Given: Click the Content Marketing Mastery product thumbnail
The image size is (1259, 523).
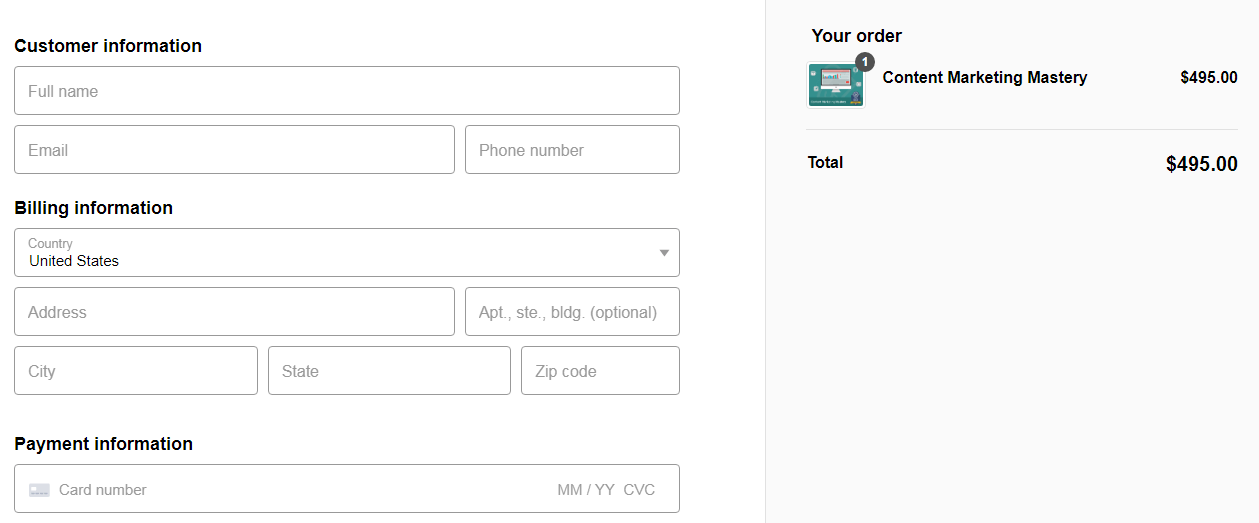Looking at the screenshot, I should pos(836,85).
